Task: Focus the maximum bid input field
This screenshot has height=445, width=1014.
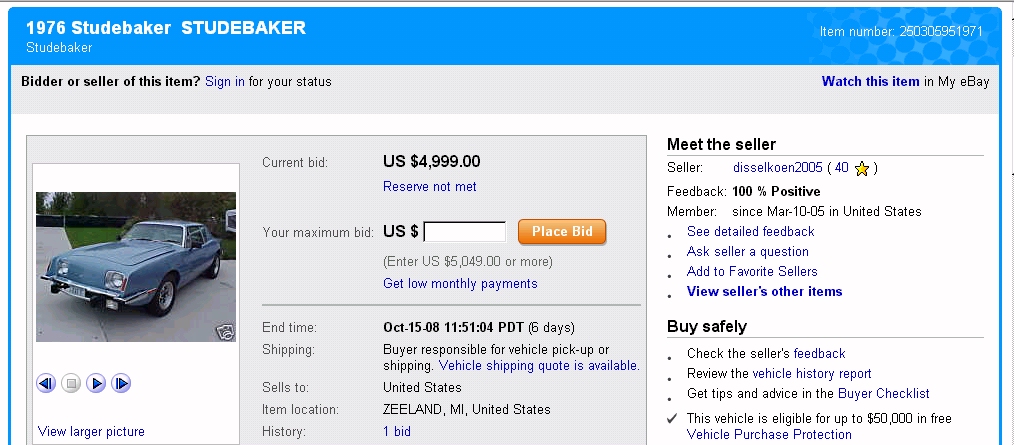Action: point(465,232)
